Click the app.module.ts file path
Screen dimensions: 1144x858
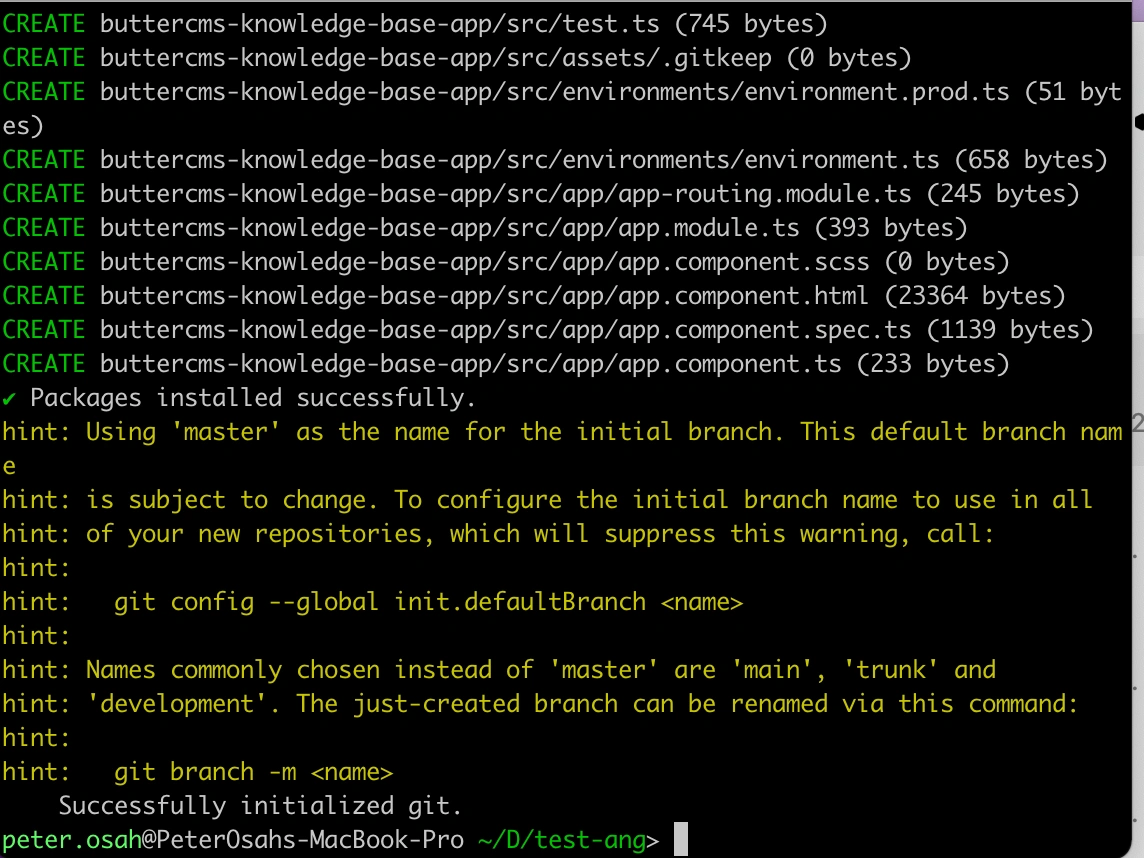(x=450, y=228)
